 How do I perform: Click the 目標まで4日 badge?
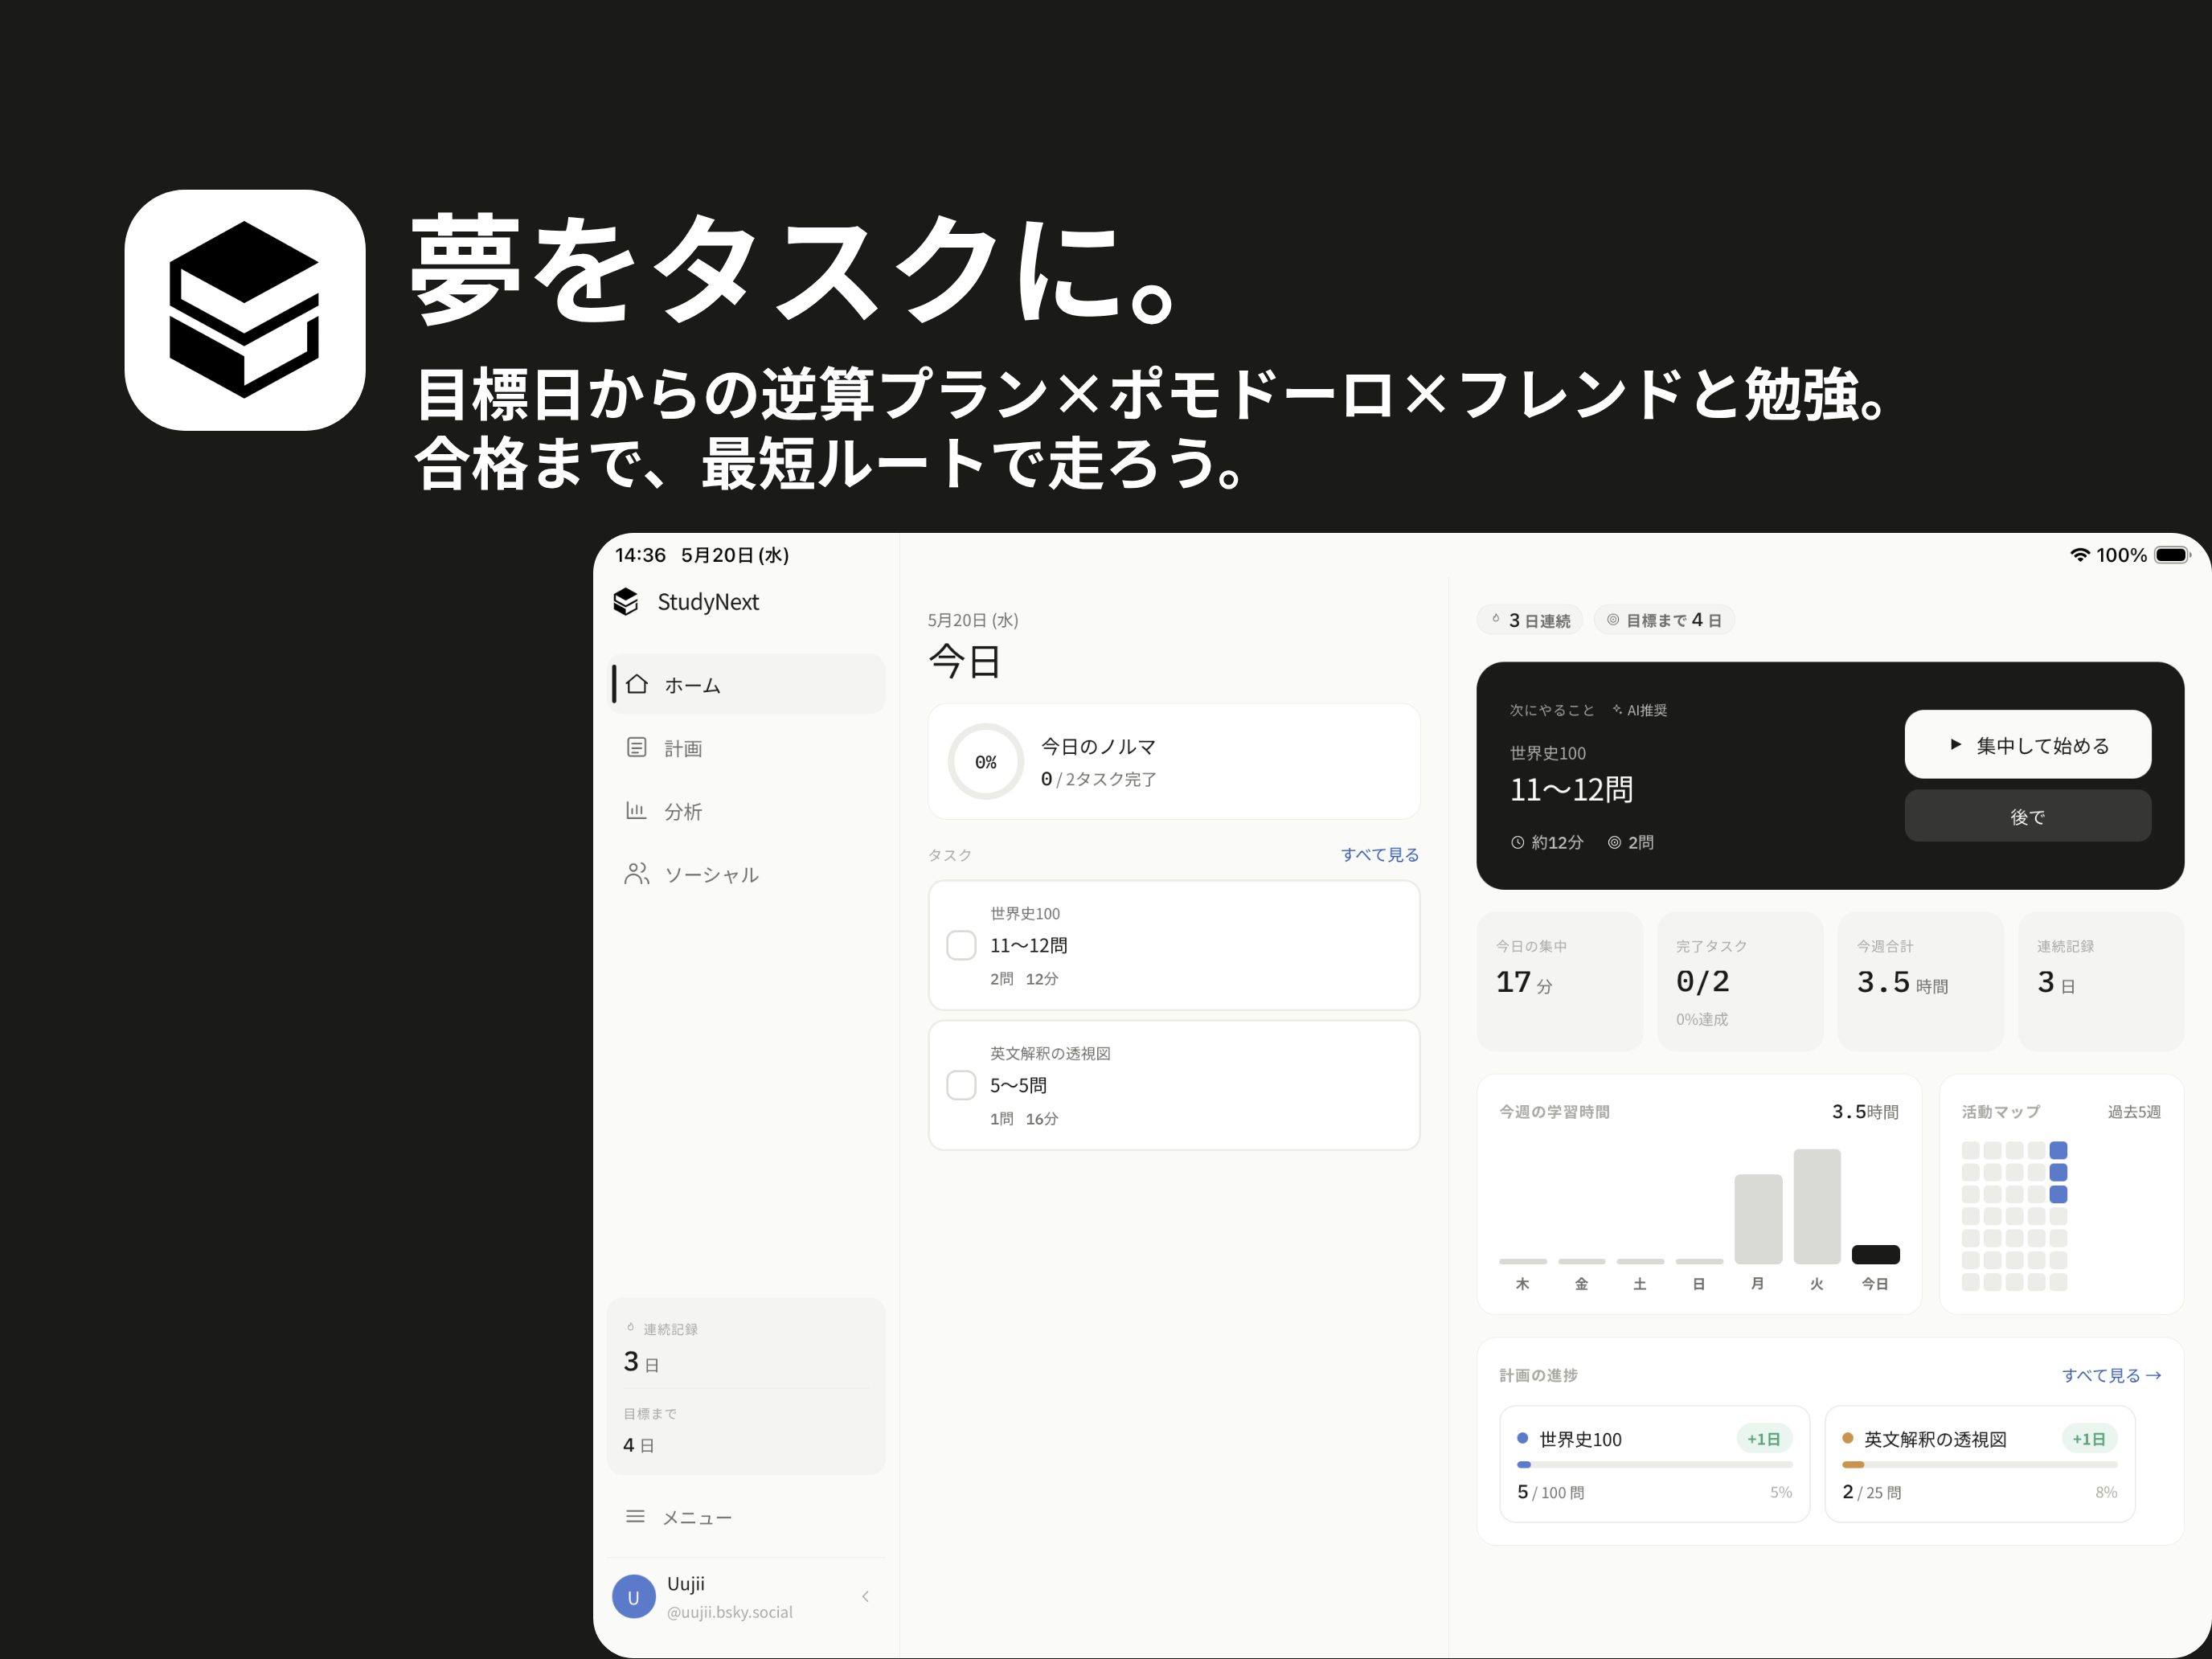tap(1664, 620)
